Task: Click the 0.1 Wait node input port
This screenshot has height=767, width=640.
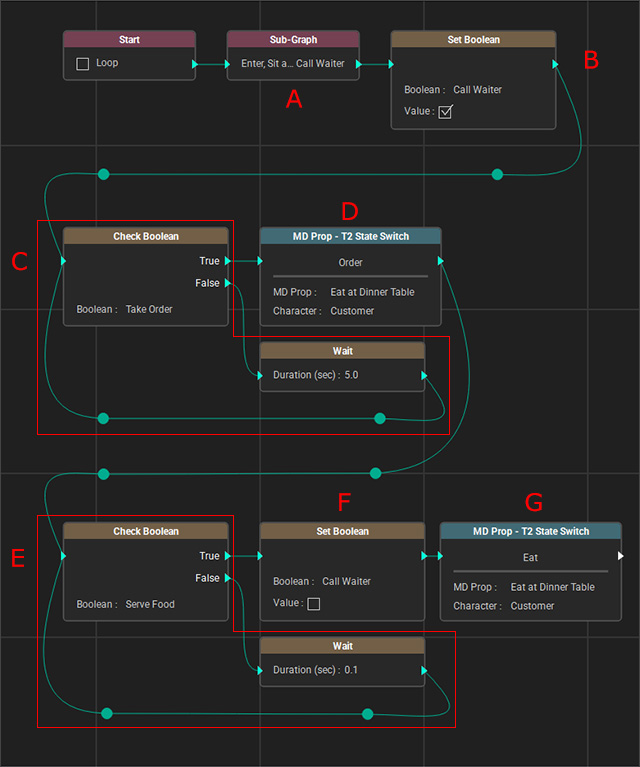Action: 260,670
